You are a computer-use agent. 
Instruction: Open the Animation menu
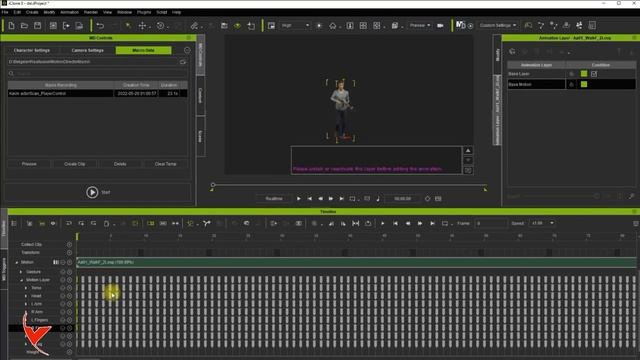point(69,12)
